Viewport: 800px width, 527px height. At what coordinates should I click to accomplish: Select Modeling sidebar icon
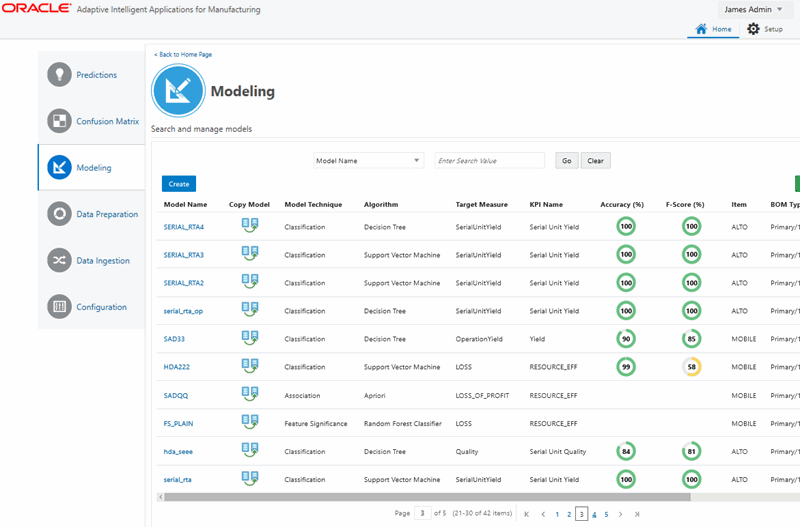pos(60,167)
